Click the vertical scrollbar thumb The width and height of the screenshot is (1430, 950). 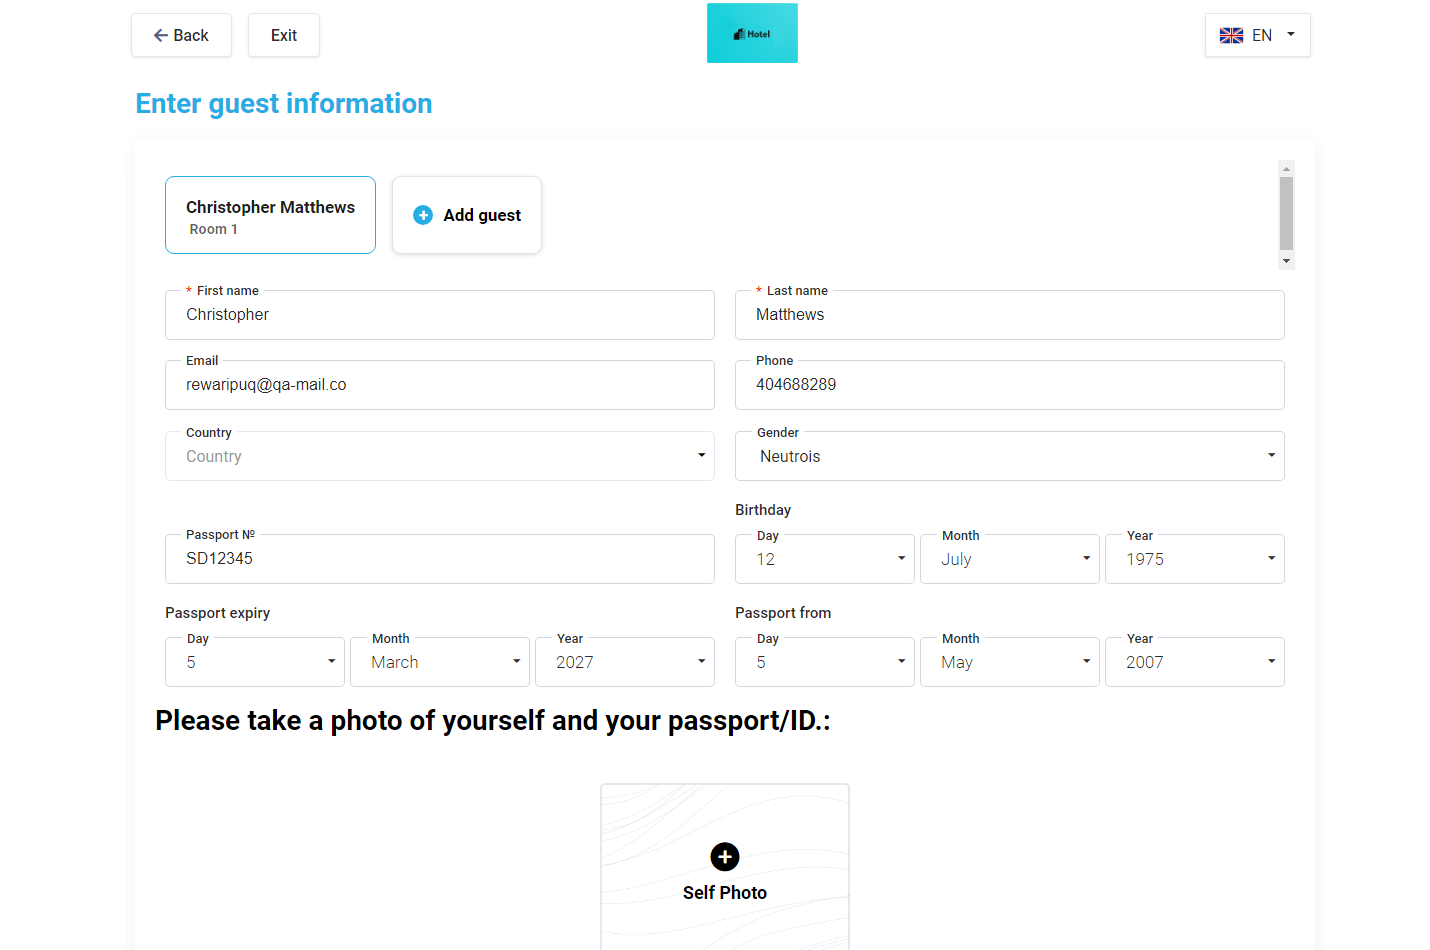click(1287, 214)
